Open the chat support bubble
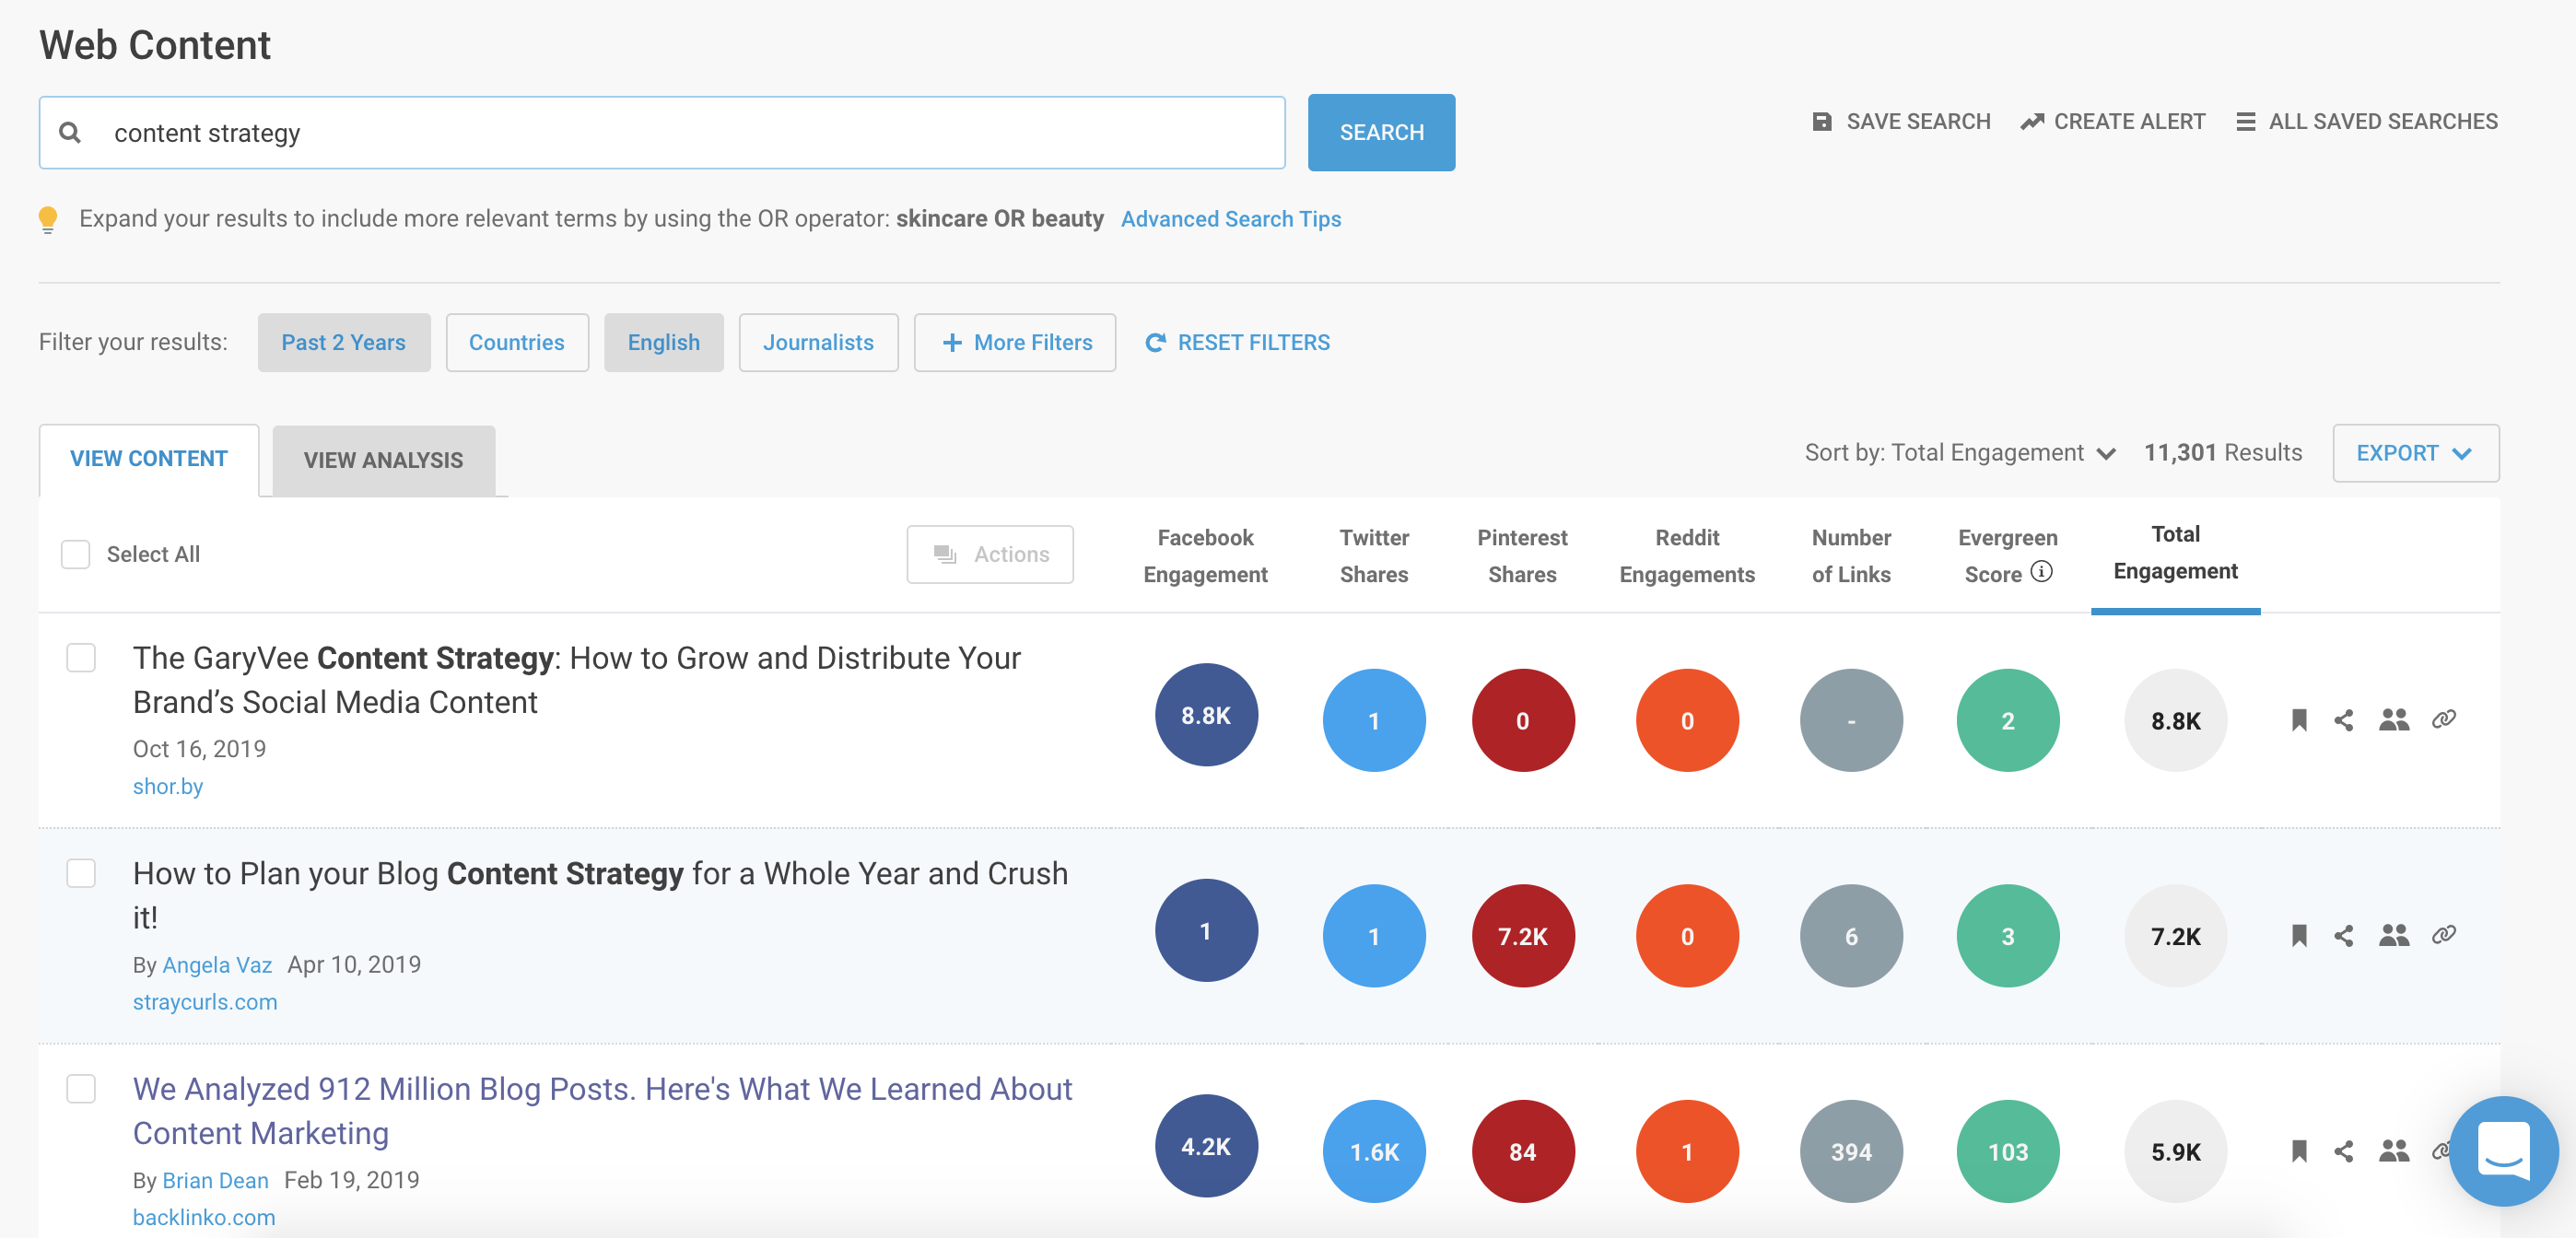 [x=2503, y=1150]
